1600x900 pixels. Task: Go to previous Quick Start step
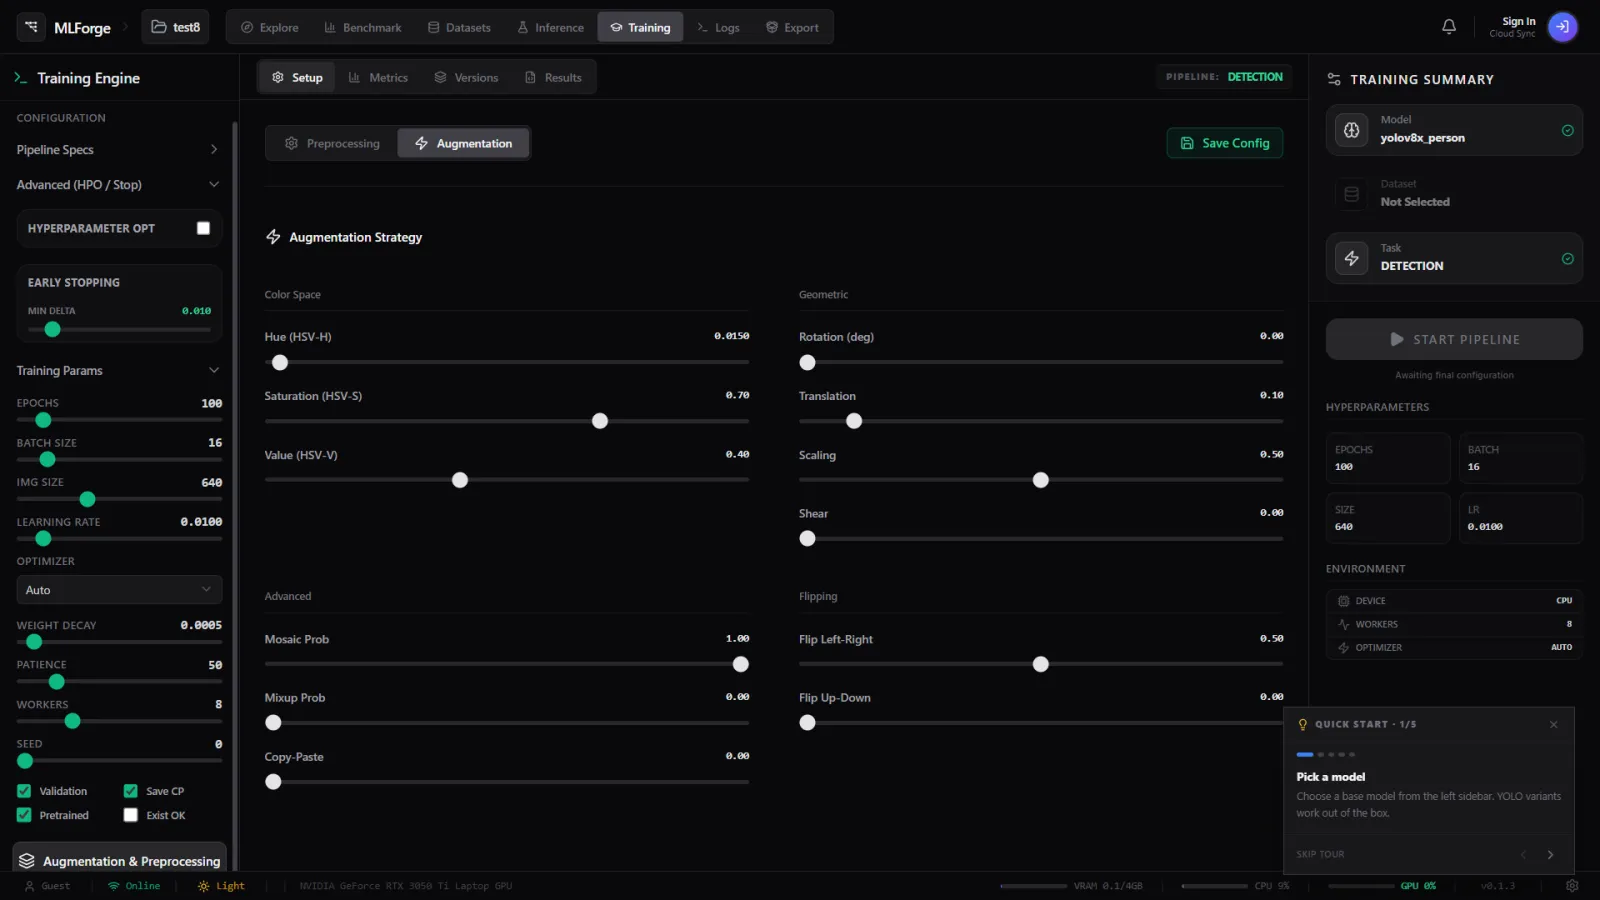click(1523, 854)
